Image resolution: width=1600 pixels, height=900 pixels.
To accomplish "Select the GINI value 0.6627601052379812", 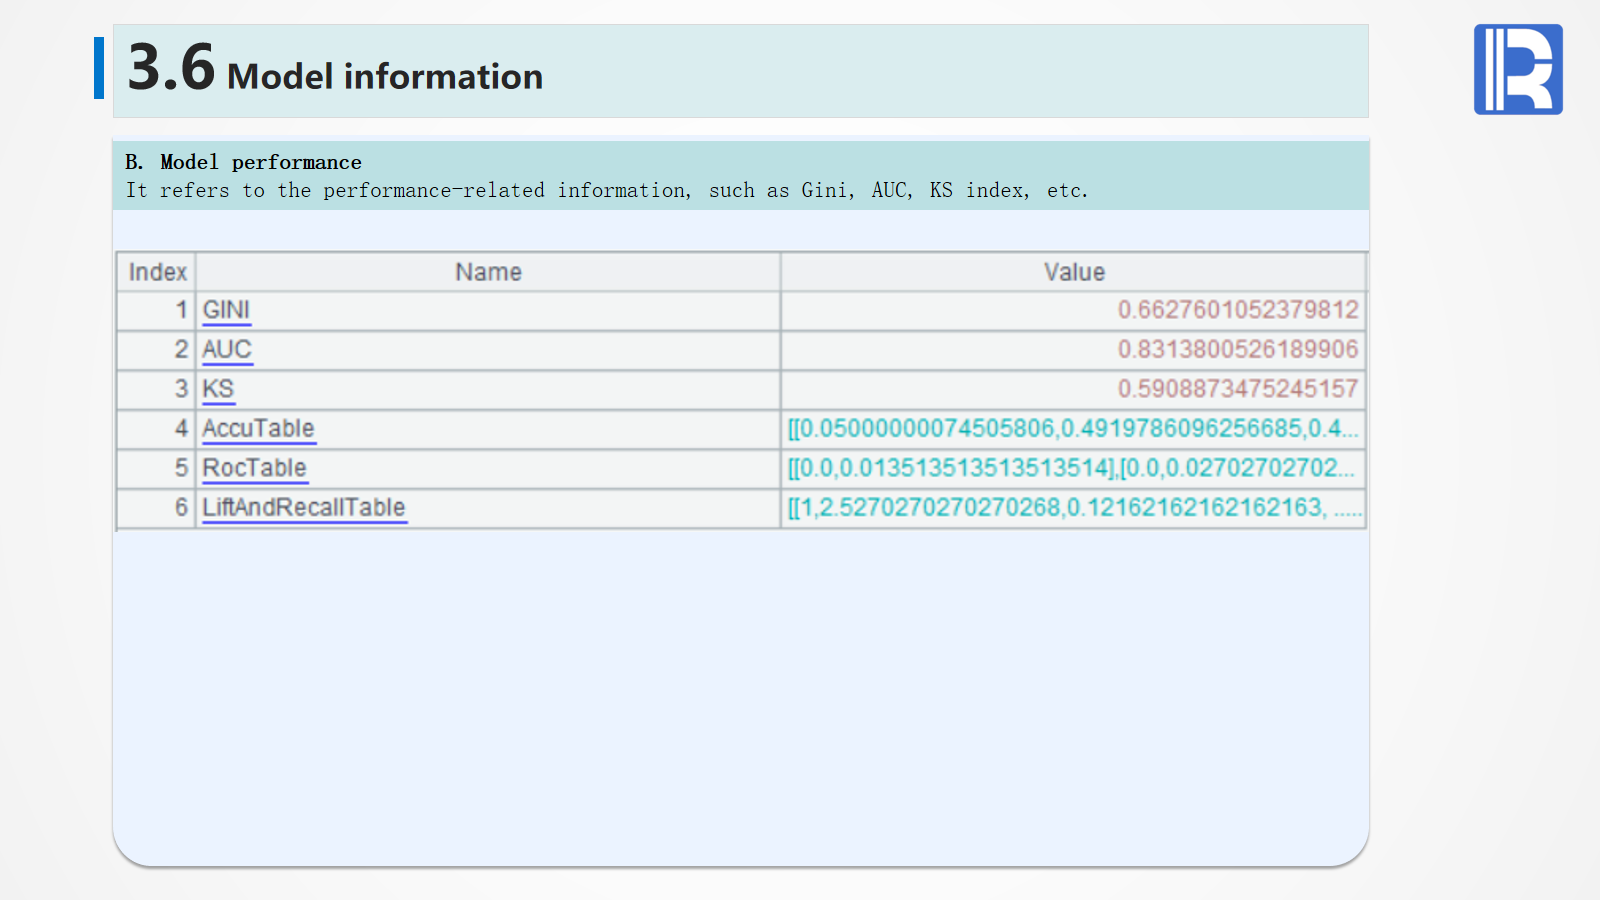I will pos(1237,310).
